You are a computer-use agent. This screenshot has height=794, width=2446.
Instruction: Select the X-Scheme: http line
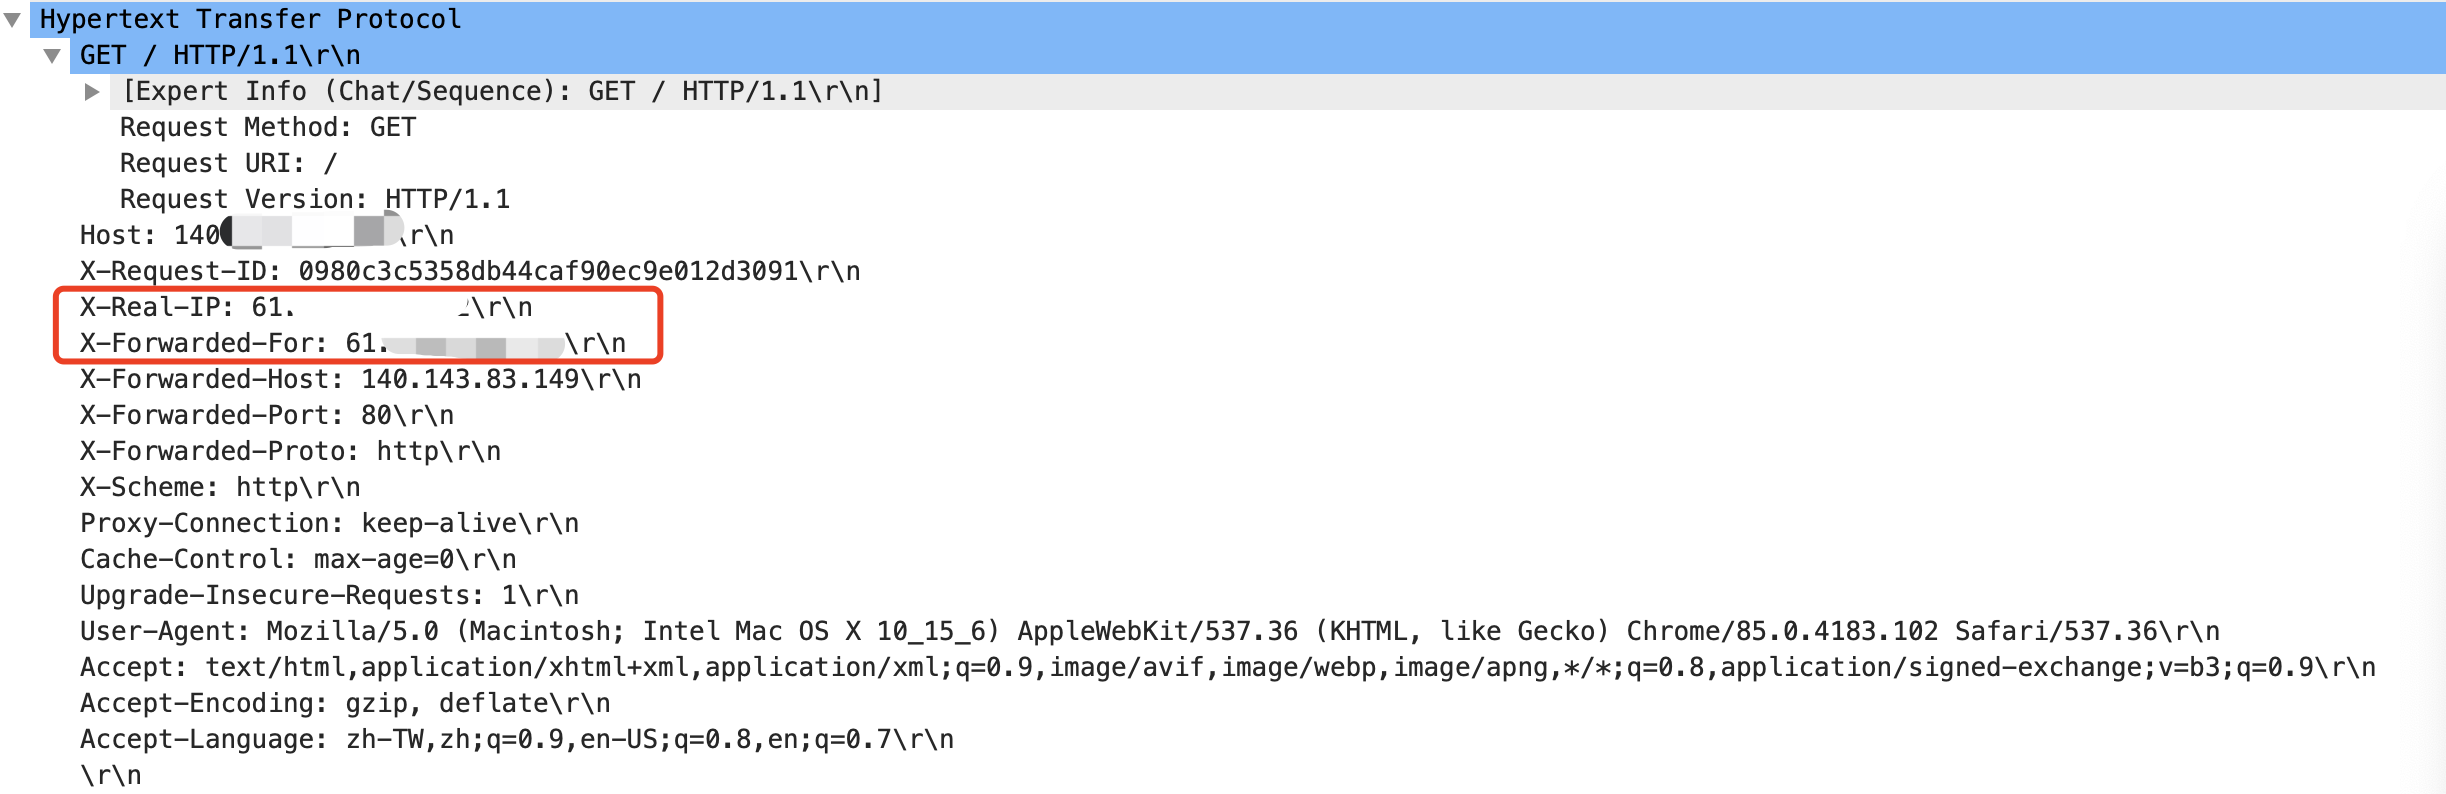point(220,487)
